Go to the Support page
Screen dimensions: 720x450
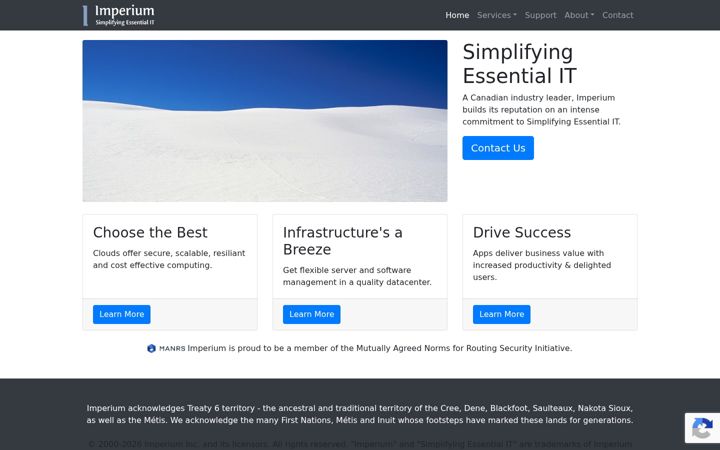click(540, 15)
